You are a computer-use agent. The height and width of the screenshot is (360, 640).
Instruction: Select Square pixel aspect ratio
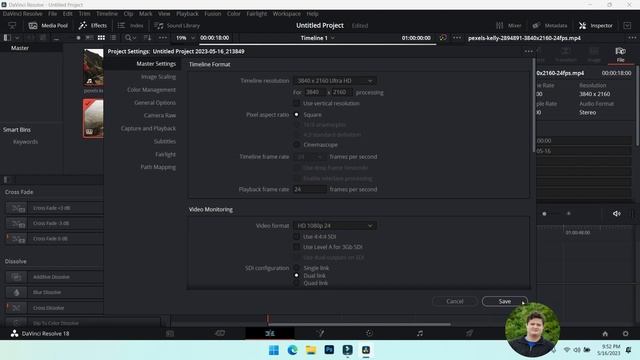click(x=296, y=115)
